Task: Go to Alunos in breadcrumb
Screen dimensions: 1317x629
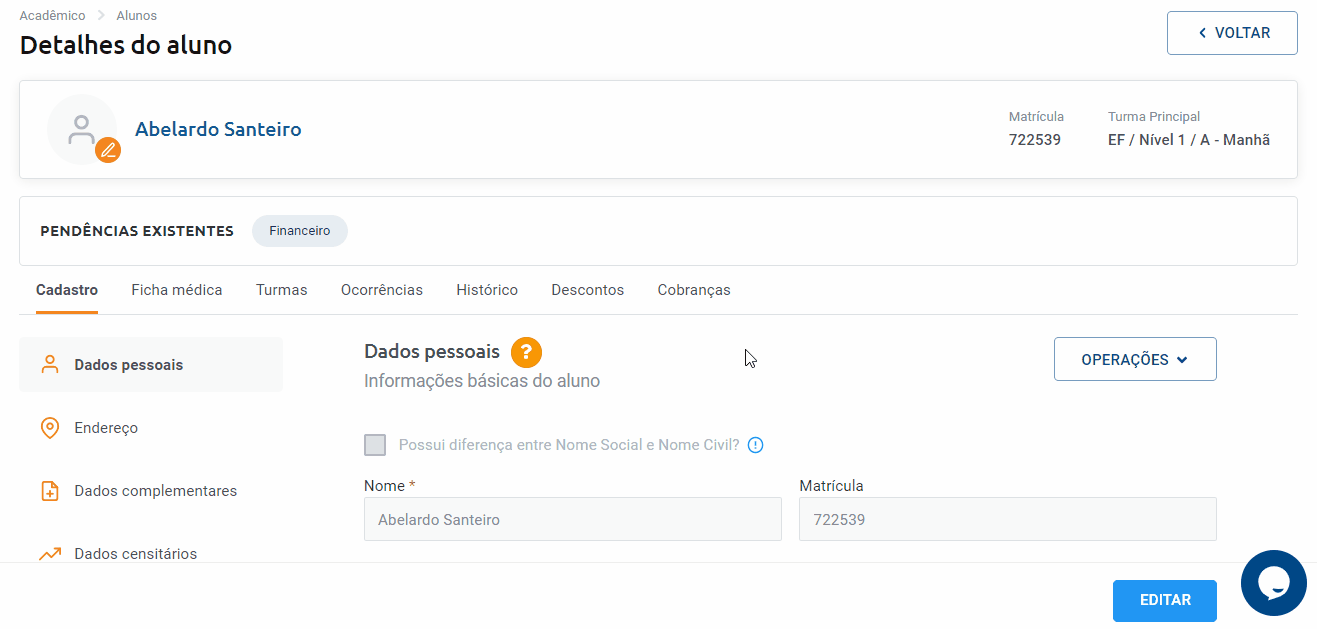Action: pyautogui.click(x=137, y=15)
